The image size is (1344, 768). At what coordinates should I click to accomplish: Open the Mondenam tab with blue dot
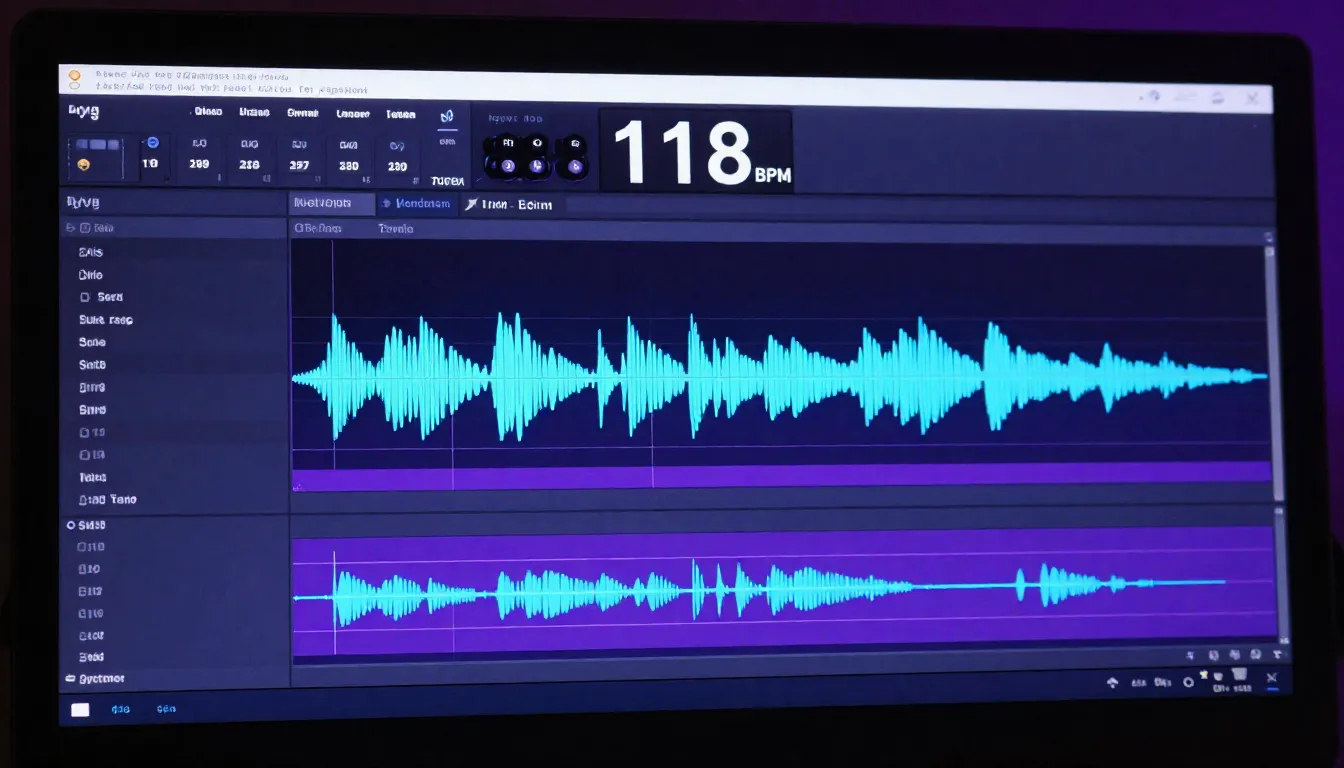tap(416, 204)
